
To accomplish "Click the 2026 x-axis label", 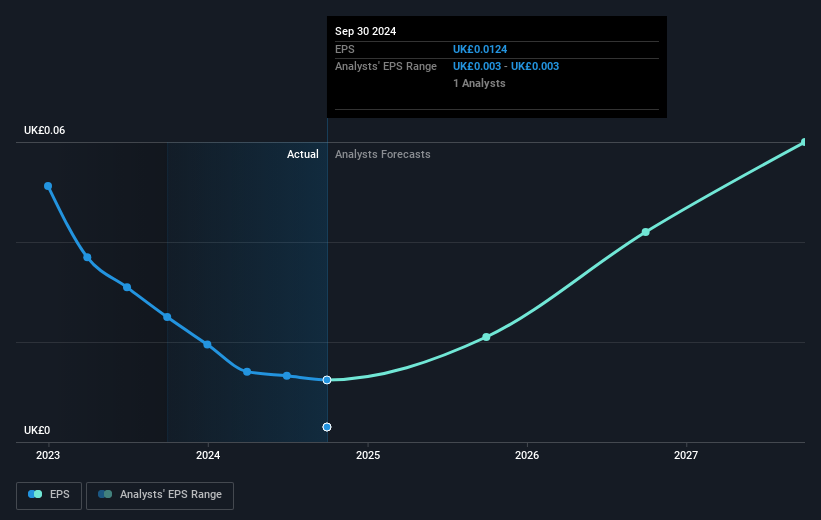I will tap(527, 455).
